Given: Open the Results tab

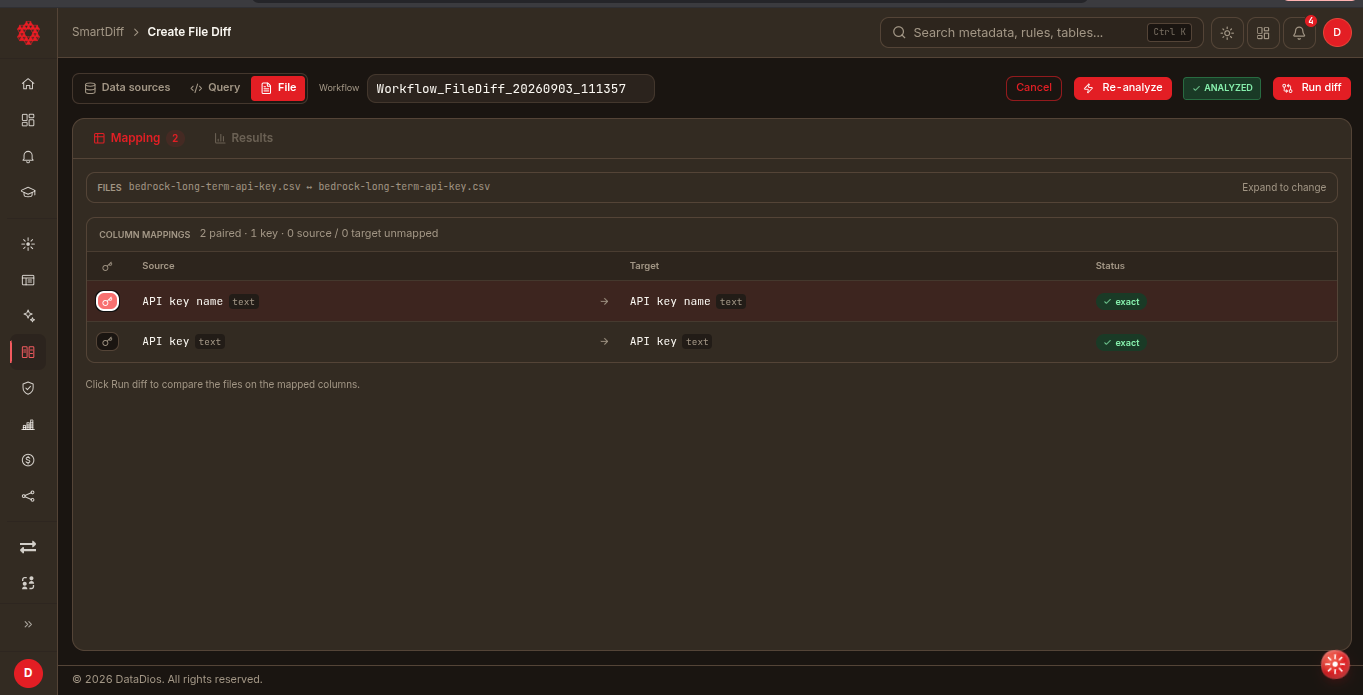Looking at the screenshot, I should pyautogui.click(x=243, y=138).
